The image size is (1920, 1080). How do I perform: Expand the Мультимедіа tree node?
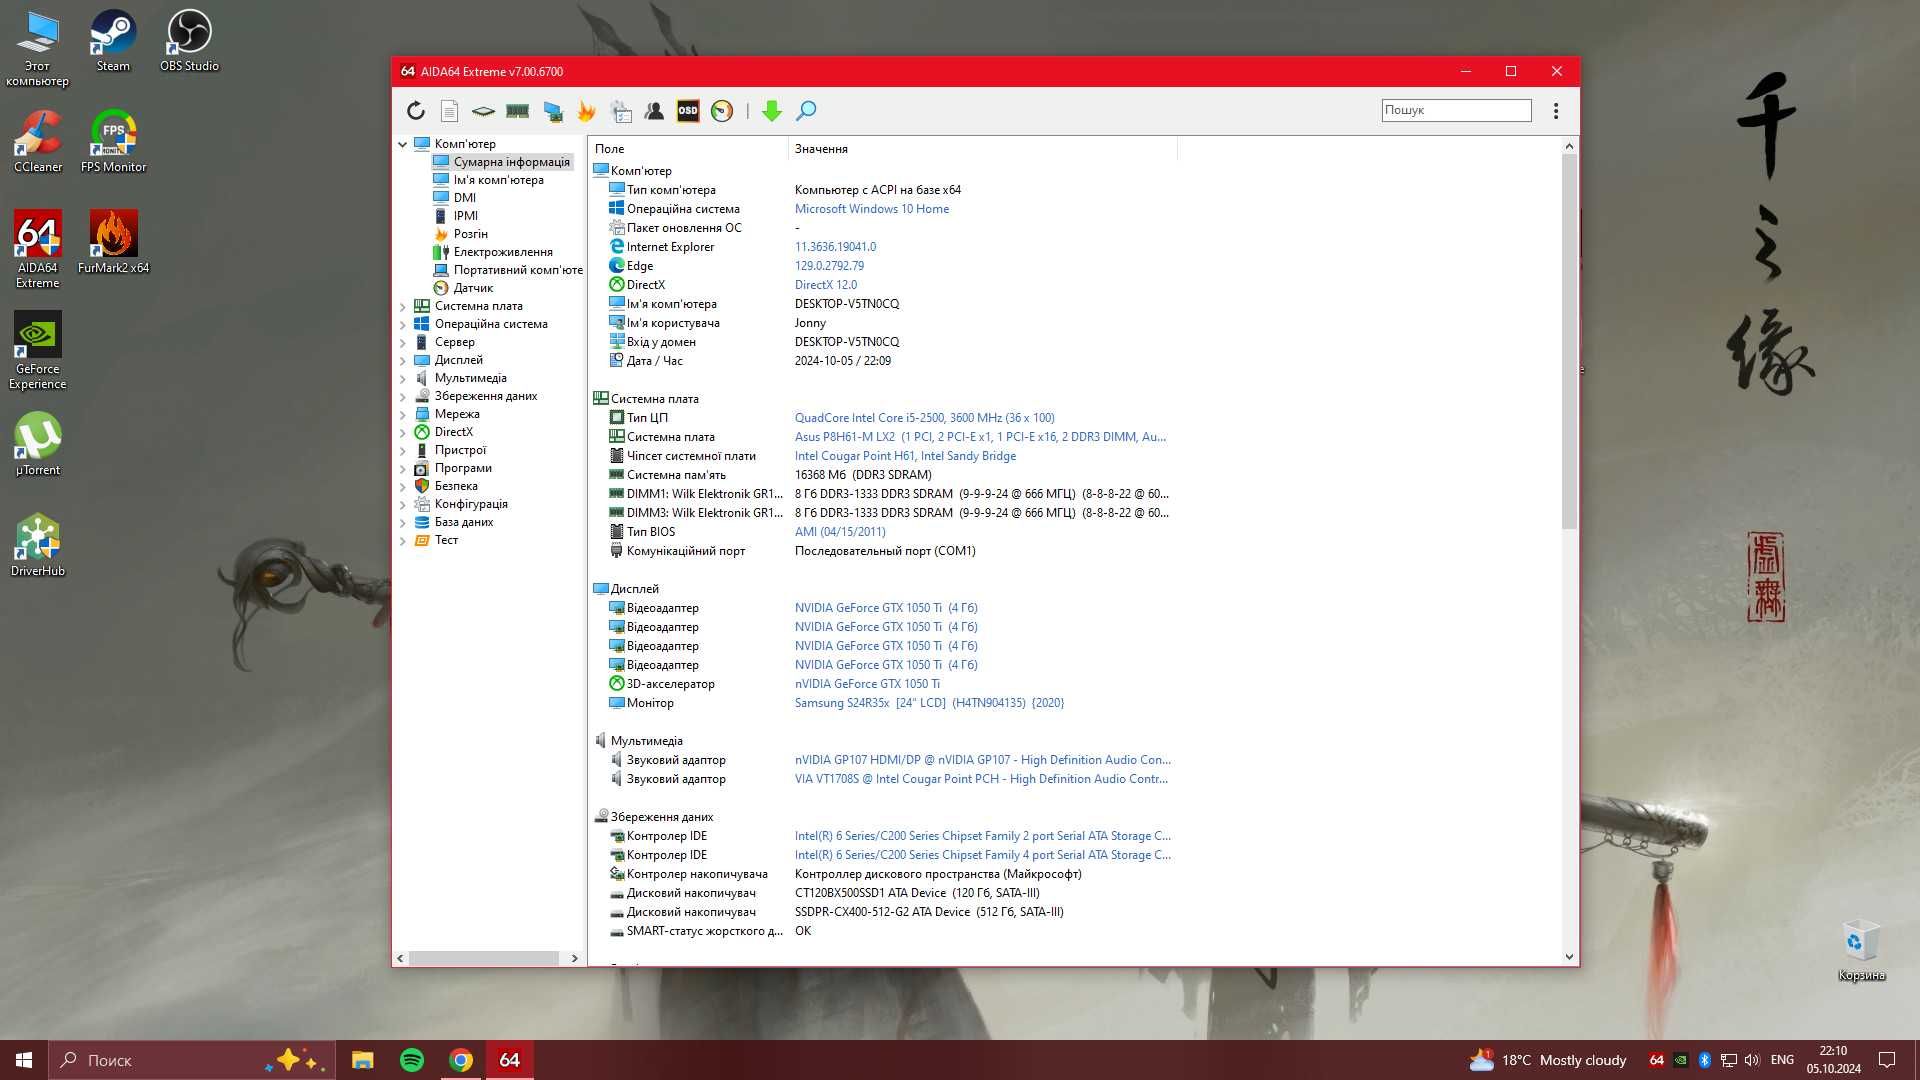click(x=403, y=378)
